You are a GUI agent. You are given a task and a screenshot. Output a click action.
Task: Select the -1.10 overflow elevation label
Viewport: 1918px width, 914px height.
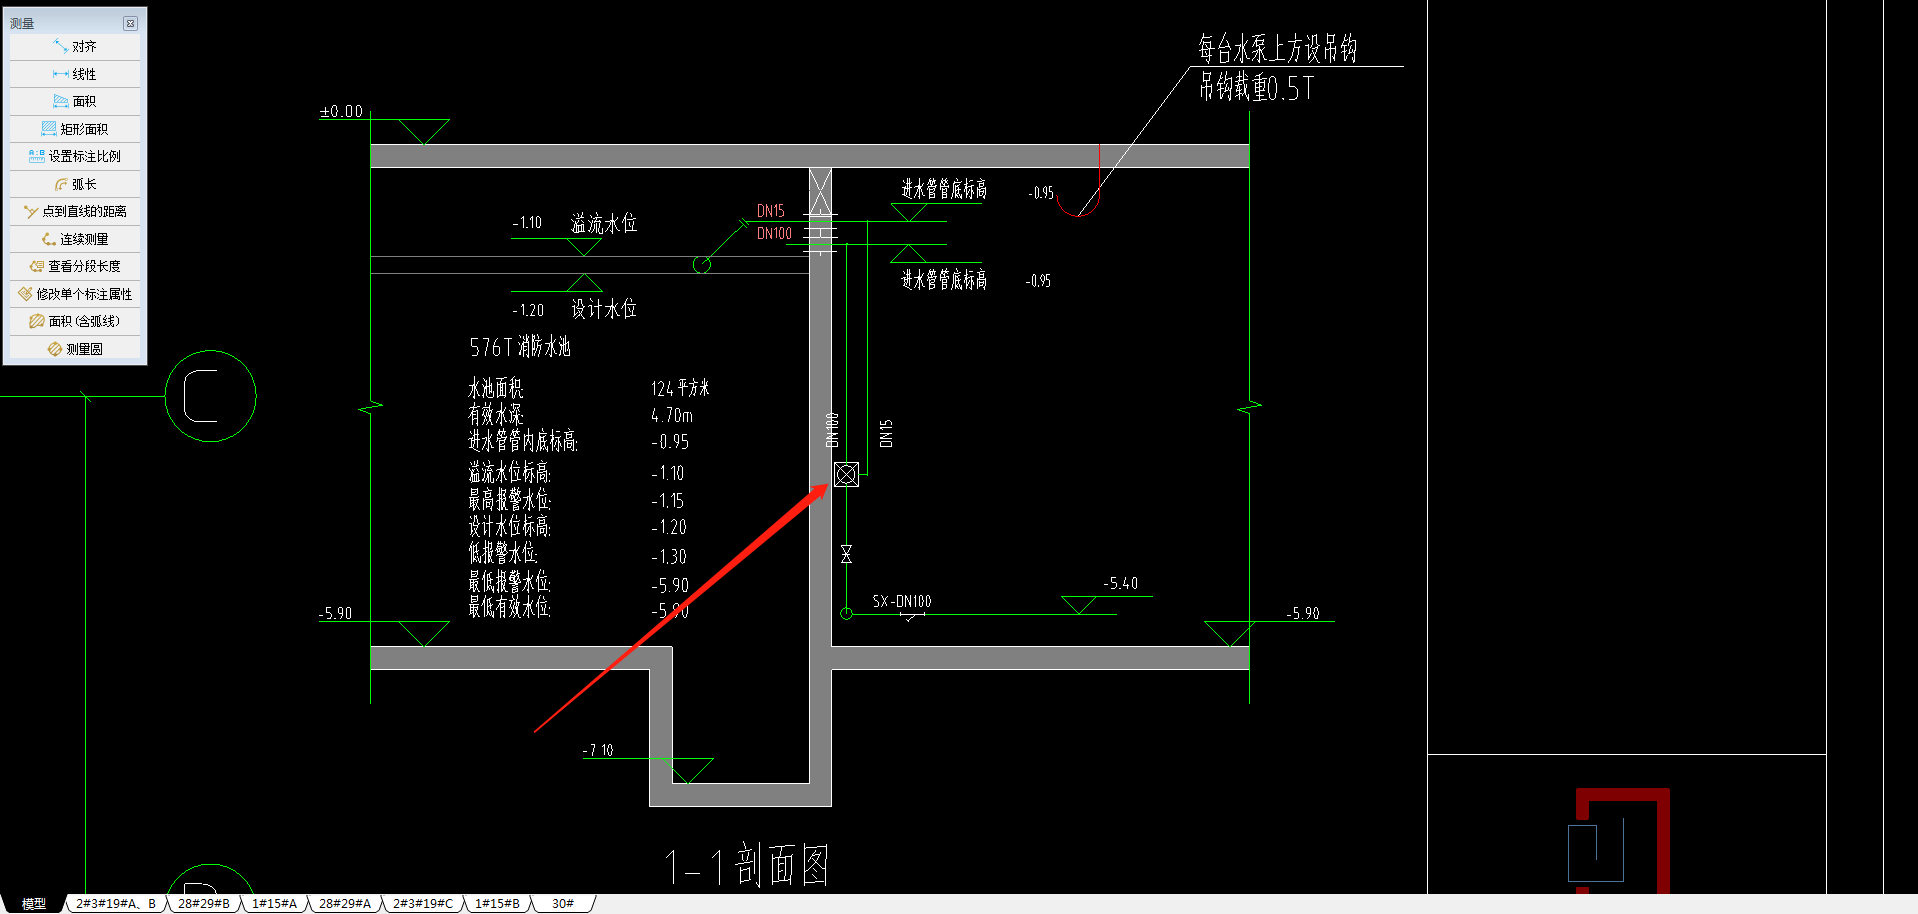click(527, 222)
